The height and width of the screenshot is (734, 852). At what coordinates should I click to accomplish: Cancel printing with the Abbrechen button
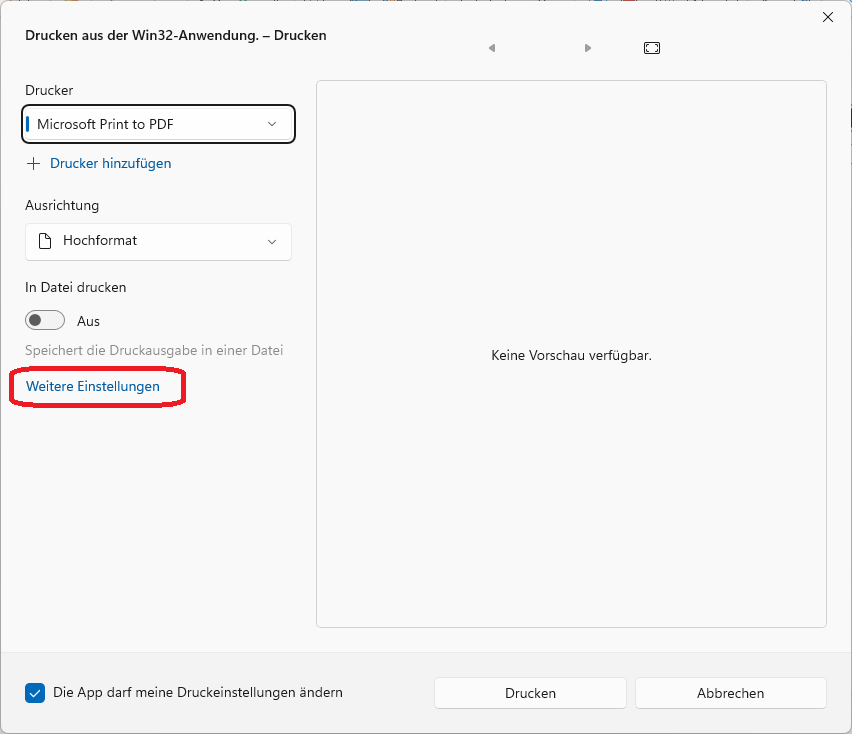pos(730,693)
